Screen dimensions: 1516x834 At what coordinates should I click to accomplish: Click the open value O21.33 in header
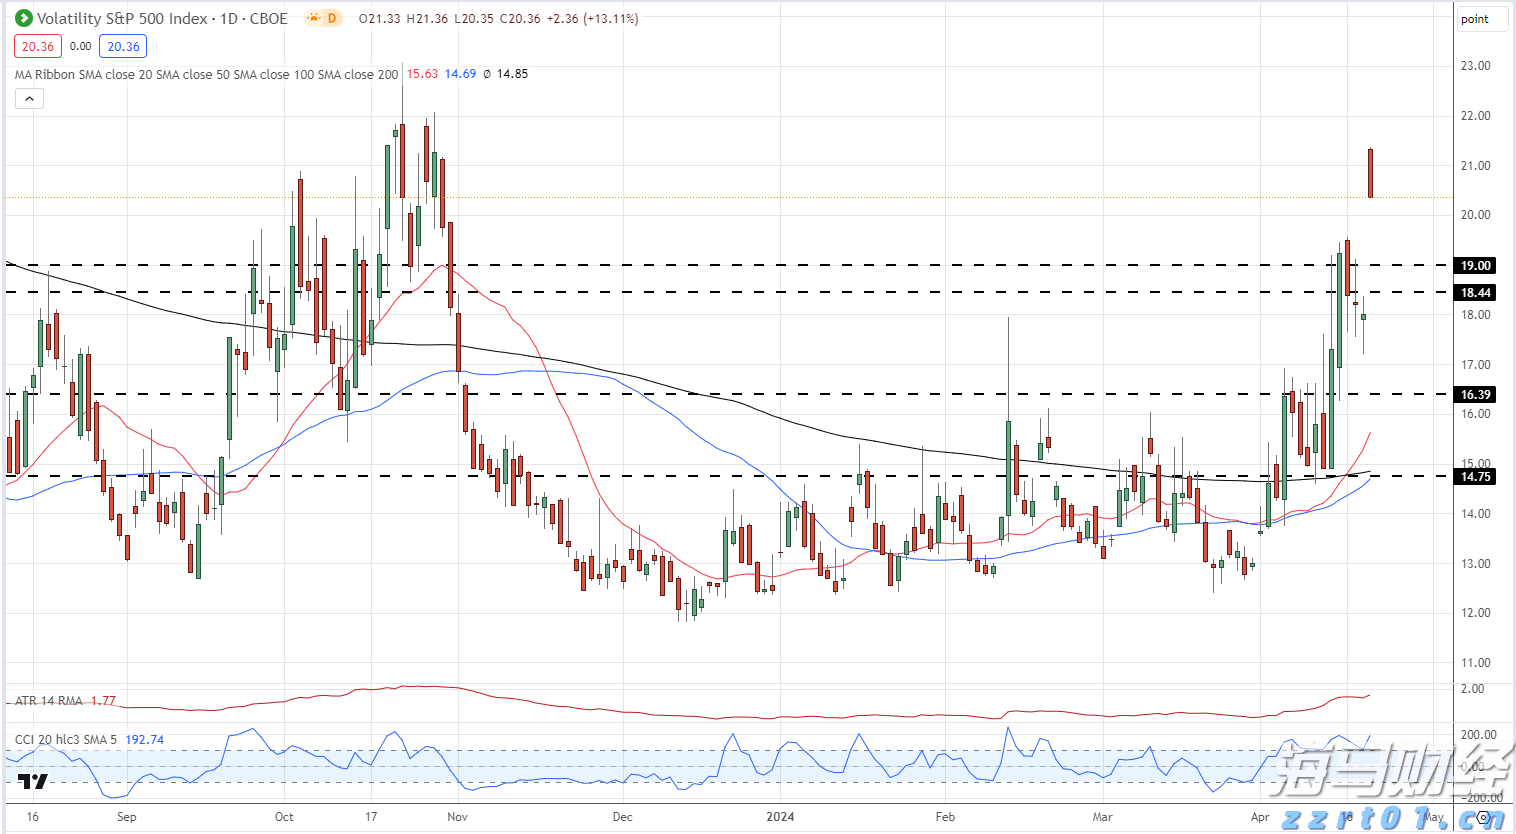click(x=380, y=18)
